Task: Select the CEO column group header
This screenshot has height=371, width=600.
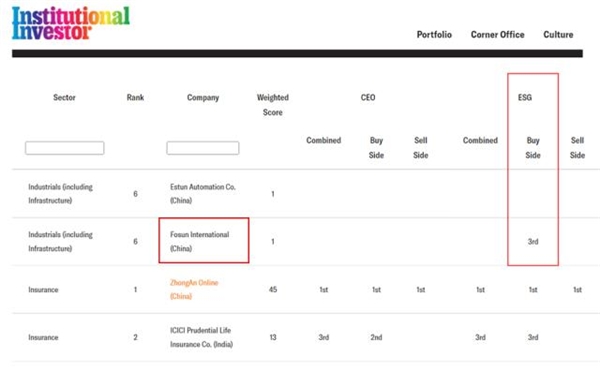Action: pos(368,98)
